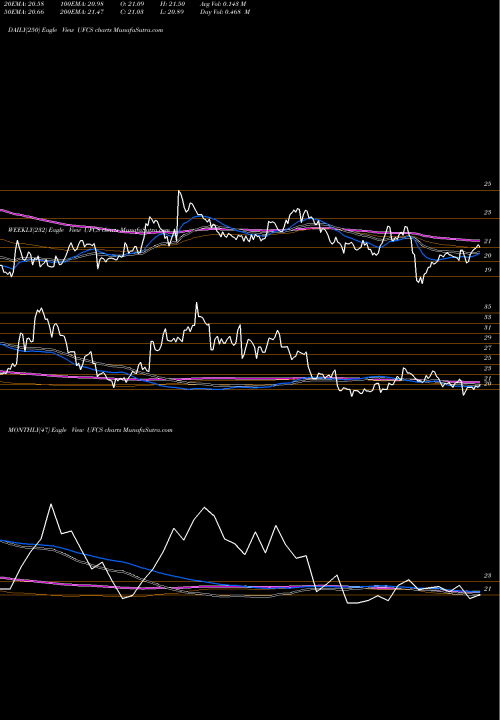Select the 100EMA: 20.98 reading
This screenshot has height=720, width=500.
pos(80,4)
